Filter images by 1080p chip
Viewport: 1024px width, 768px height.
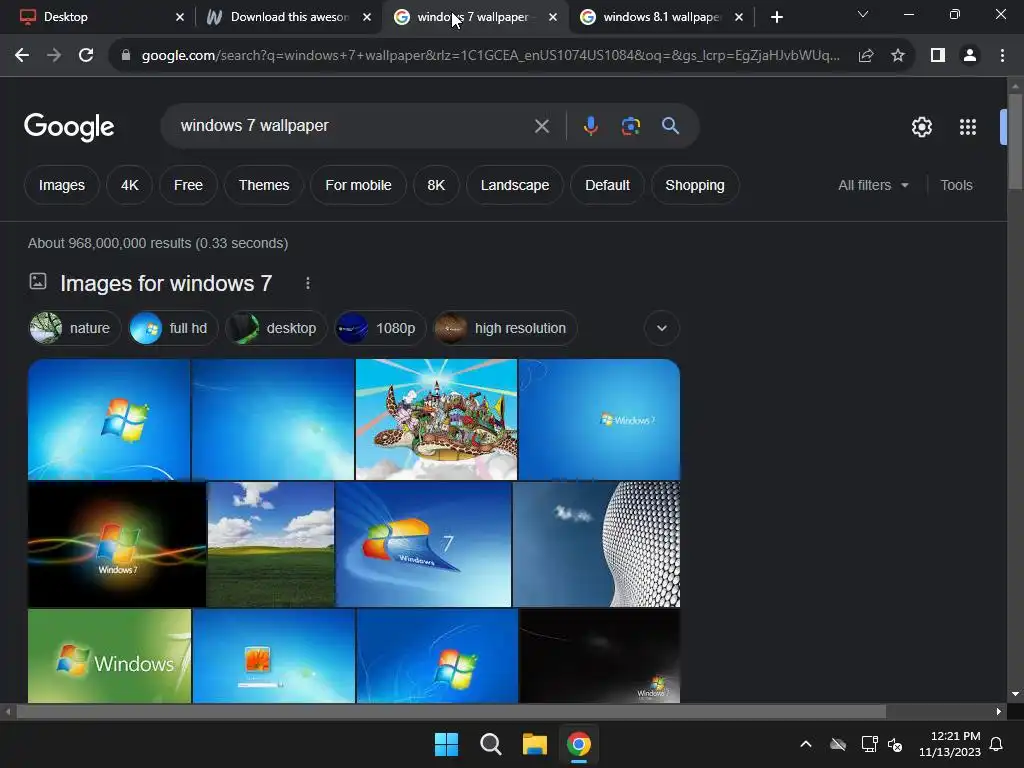(380, 328)
